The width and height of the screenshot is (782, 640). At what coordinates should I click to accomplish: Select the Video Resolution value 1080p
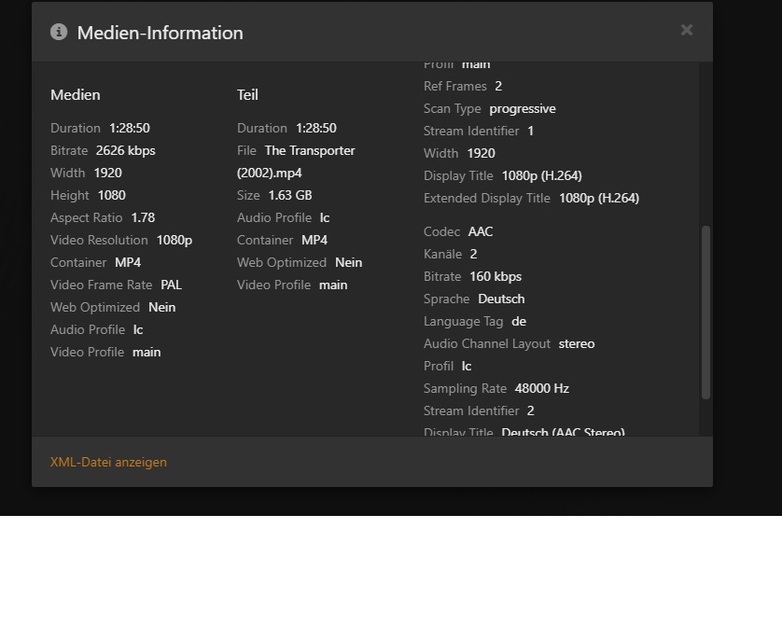175,240
